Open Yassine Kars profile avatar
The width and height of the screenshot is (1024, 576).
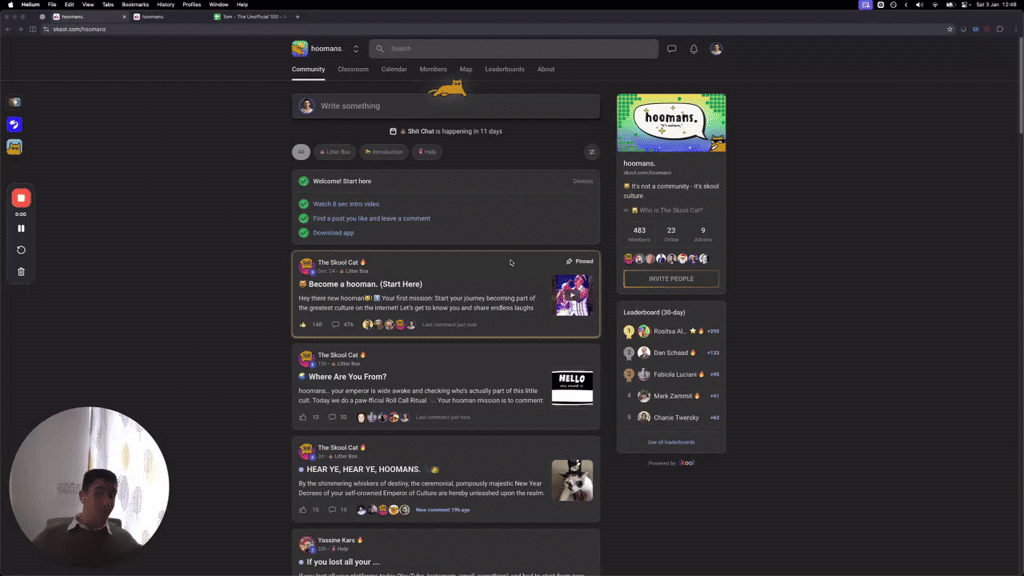pyautogui.click(x=306, y=543)
